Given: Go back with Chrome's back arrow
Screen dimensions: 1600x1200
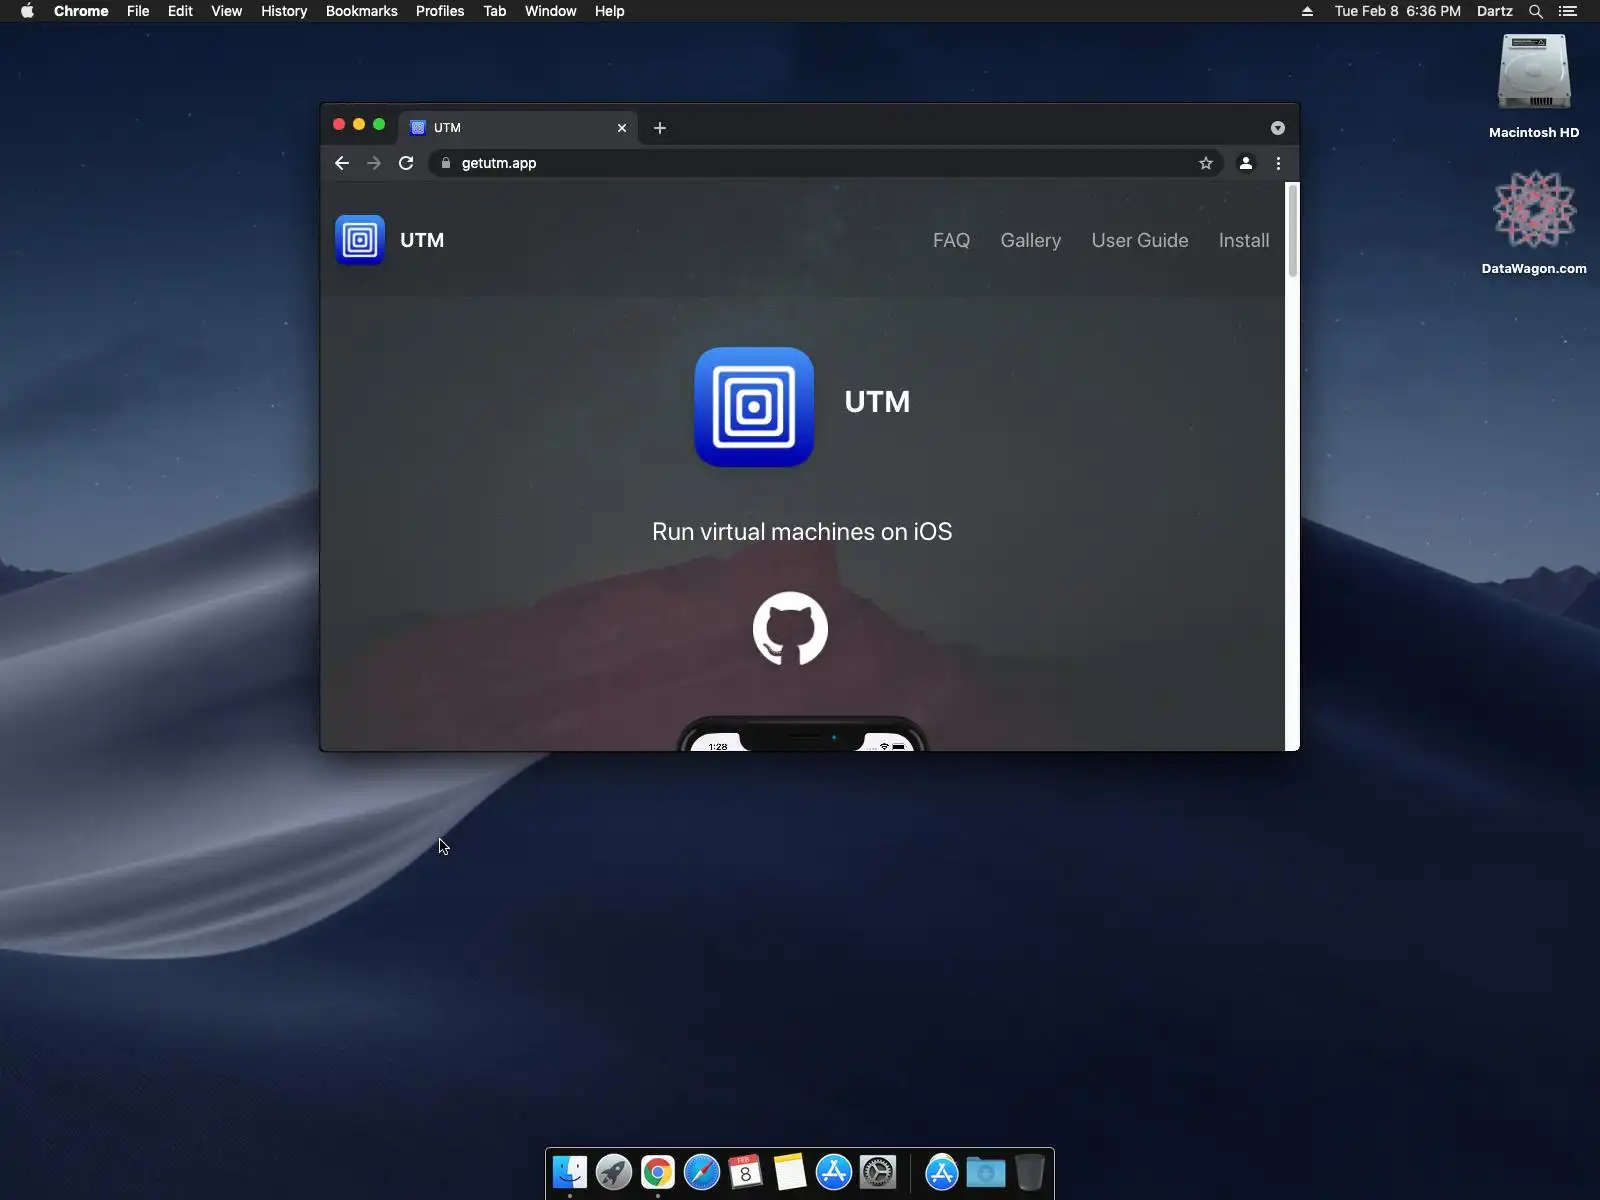Looking at the screenshot, I should [x=342, y=163].
